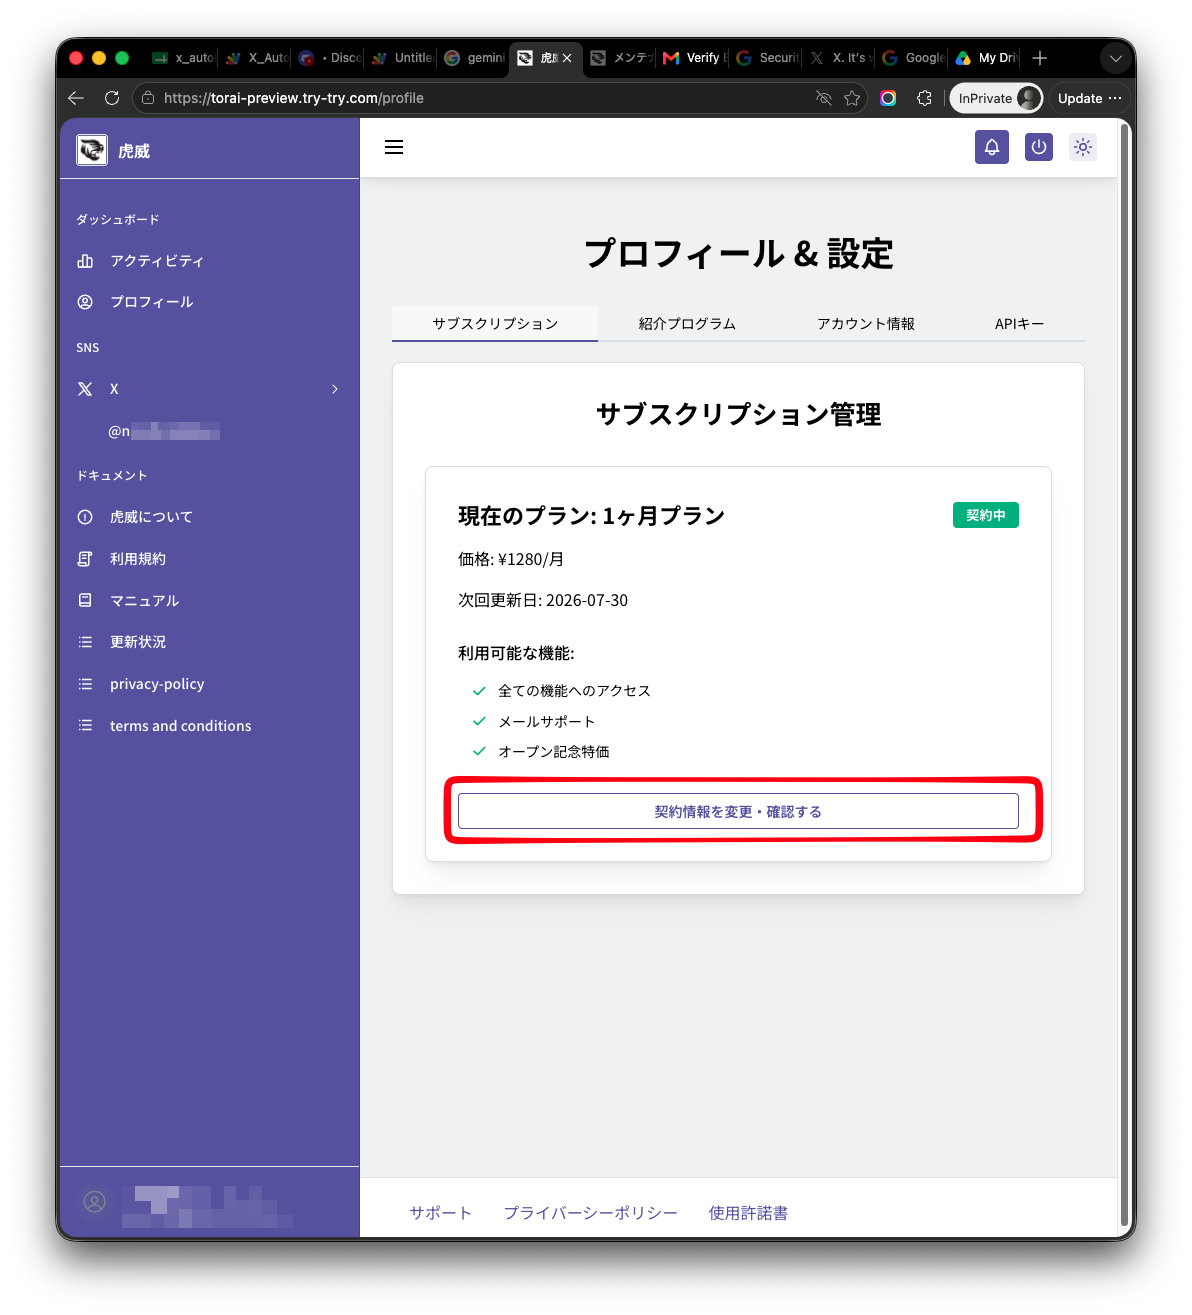The image size is (1192, 1315).
Task: Click the X logo icon in the sidebar
Action: 85,389
